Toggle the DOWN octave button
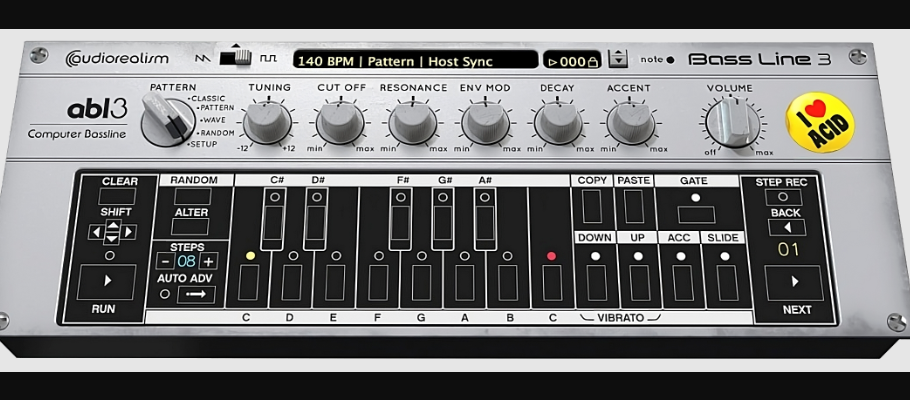 click(596, 283)
